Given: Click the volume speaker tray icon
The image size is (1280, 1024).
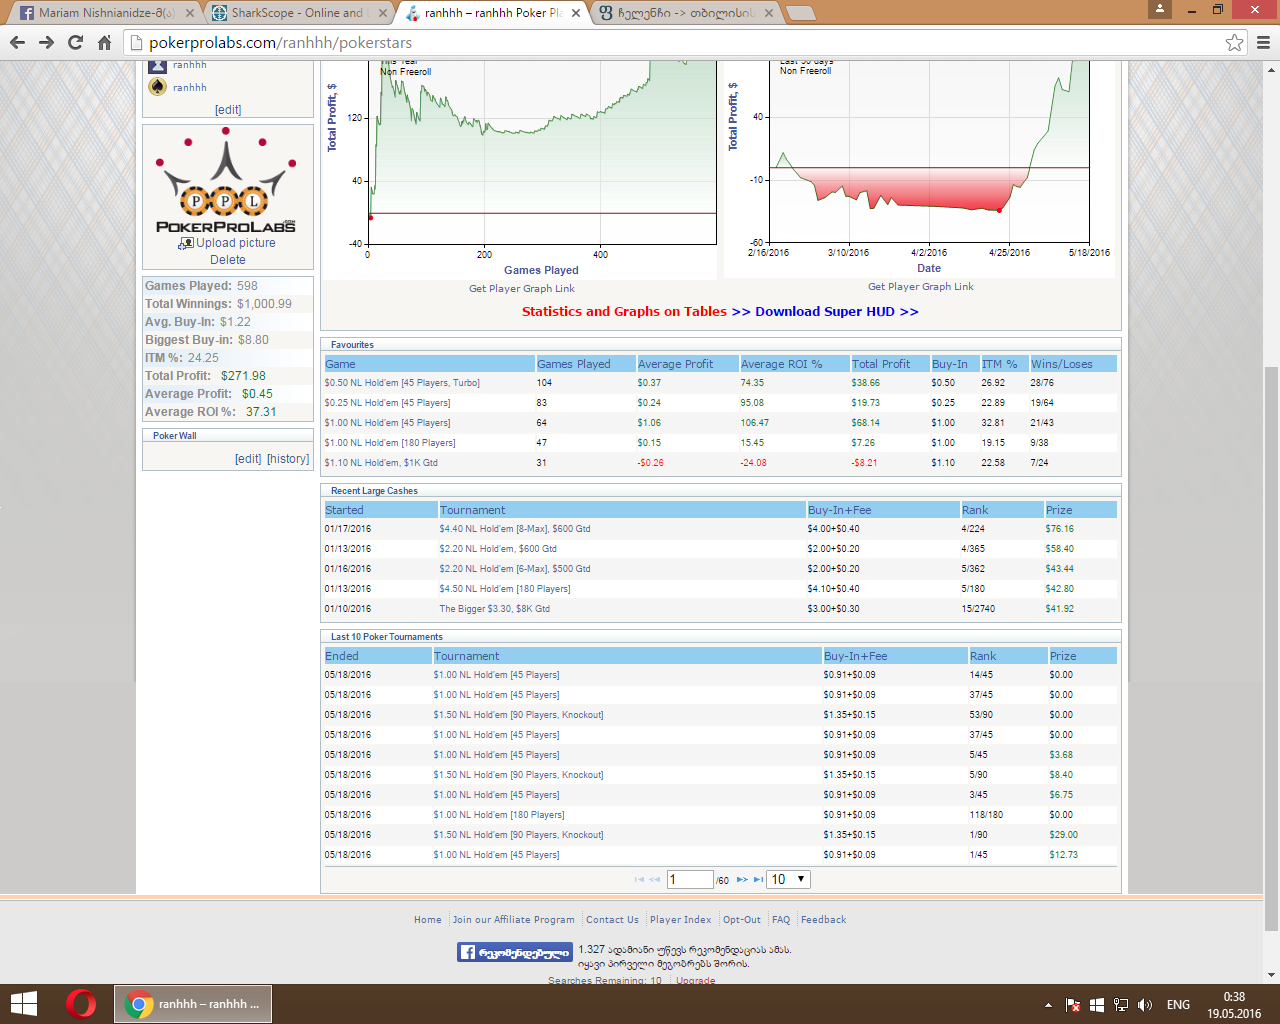Looking at the screenshot, I should [1145, 1005].
